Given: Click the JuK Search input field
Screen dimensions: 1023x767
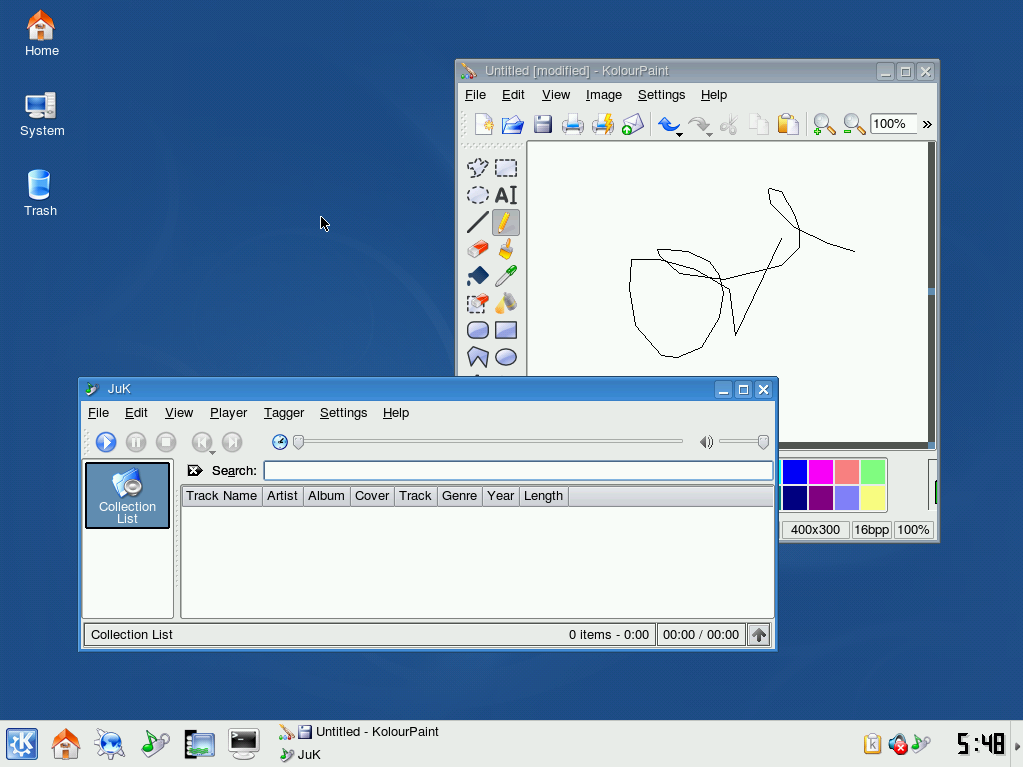Looking at the screenshot, I should click(517, 471).
